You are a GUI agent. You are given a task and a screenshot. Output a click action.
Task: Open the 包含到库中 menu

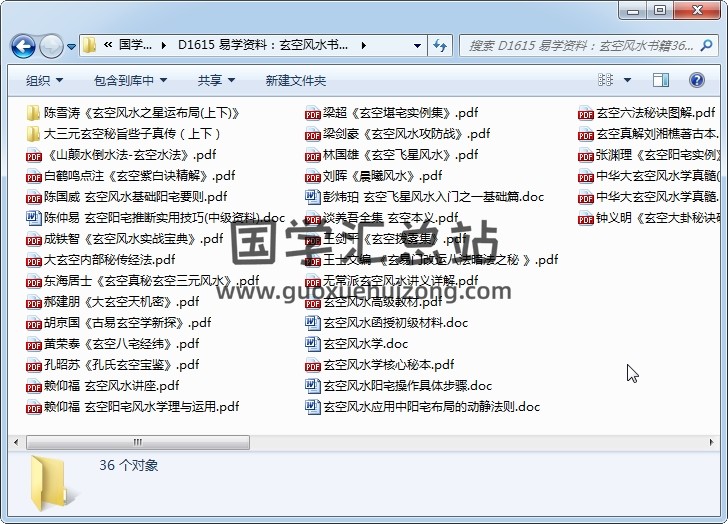[x=130, y=80]
